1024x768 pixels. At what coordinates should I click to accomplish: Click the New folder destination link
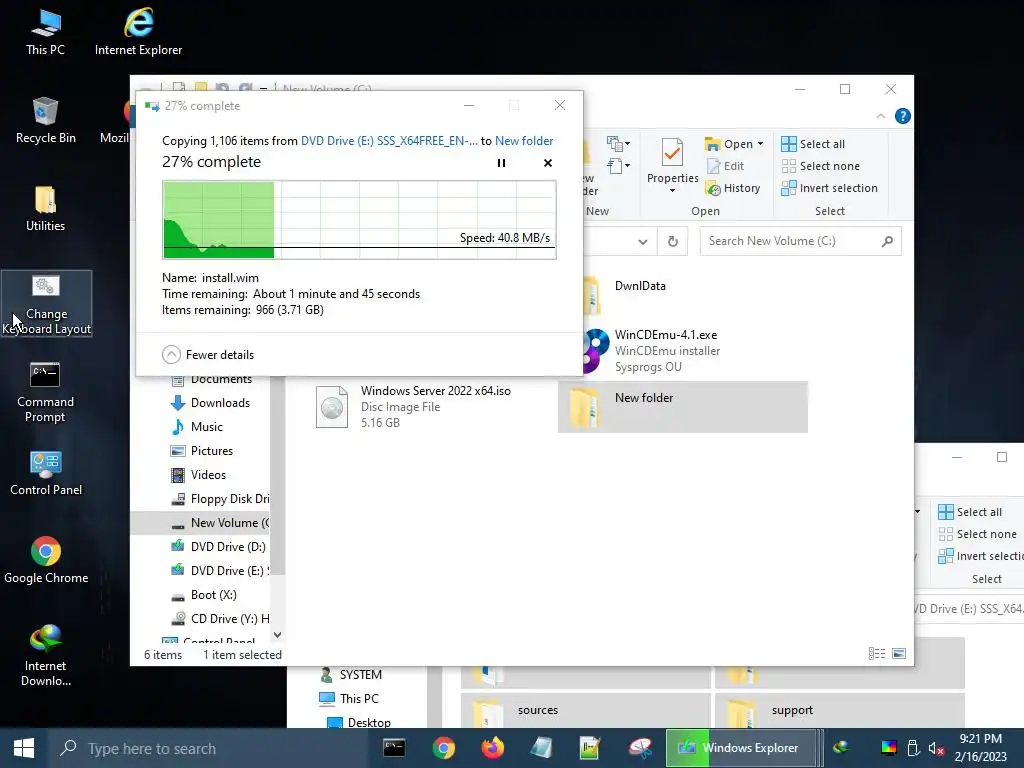[524, 141]
